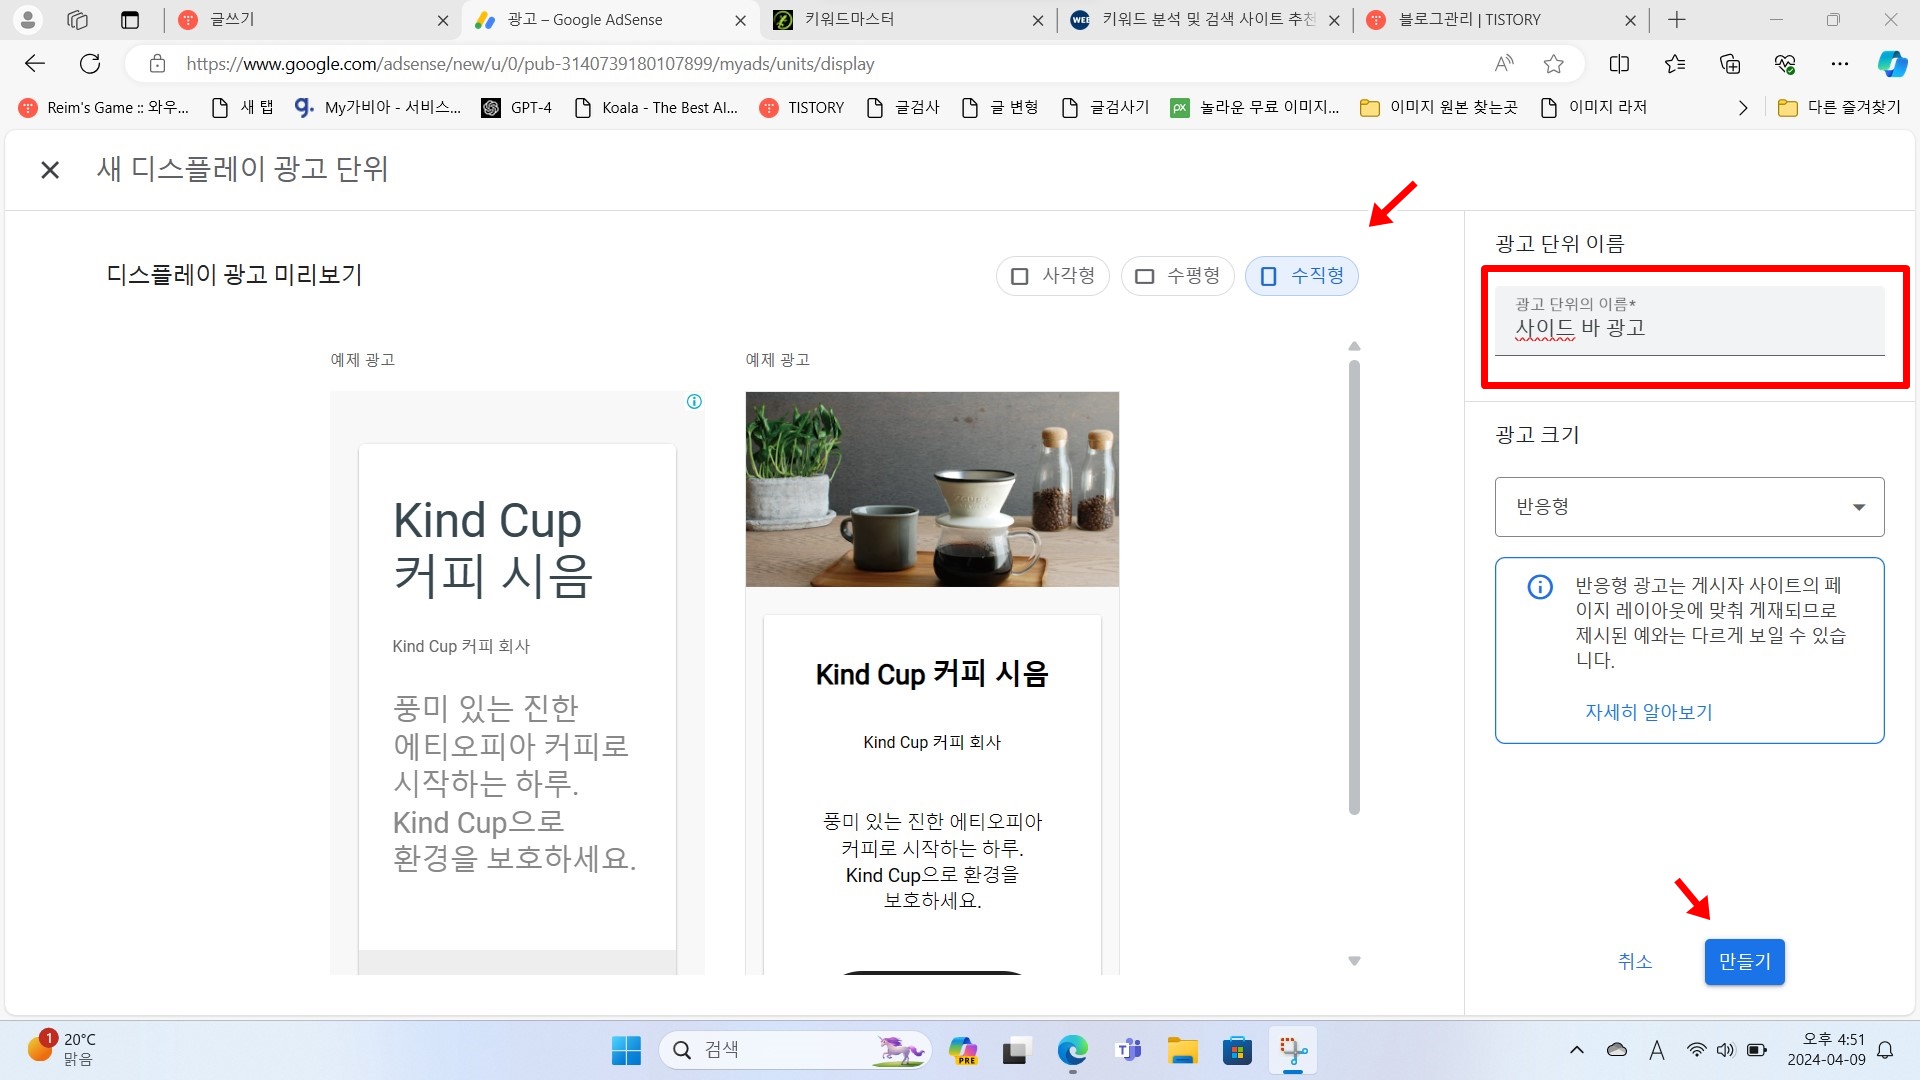Image resolution: width=1920 pixels, height=1080 pixels.
Task: Open the My가비아 bookmark
Action: tap(378, 108)
